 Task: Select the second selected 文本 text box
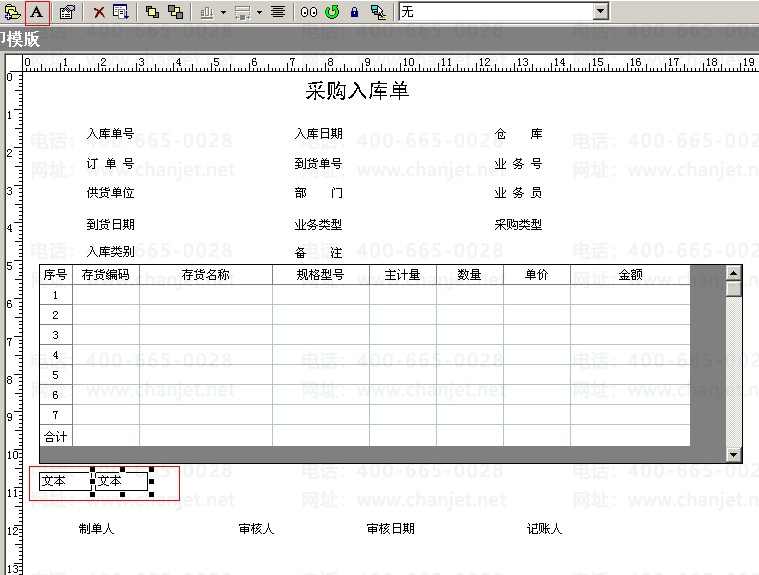click(x=121, y=481)
